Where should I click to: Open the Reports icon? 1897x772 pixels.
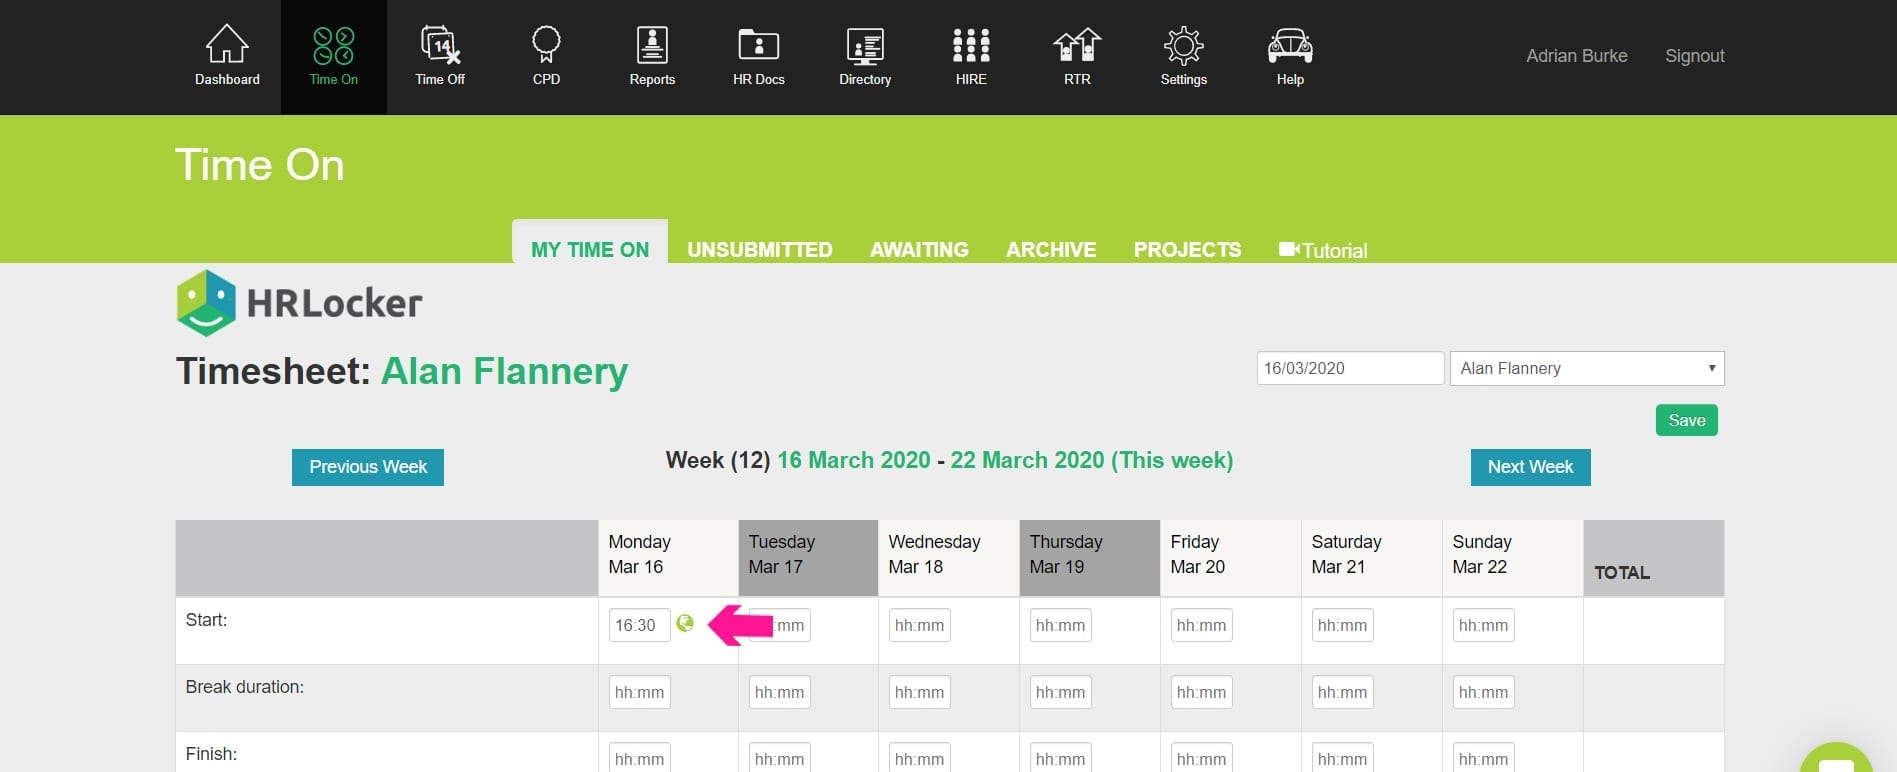pyautogui.click(x=652, y=45)
